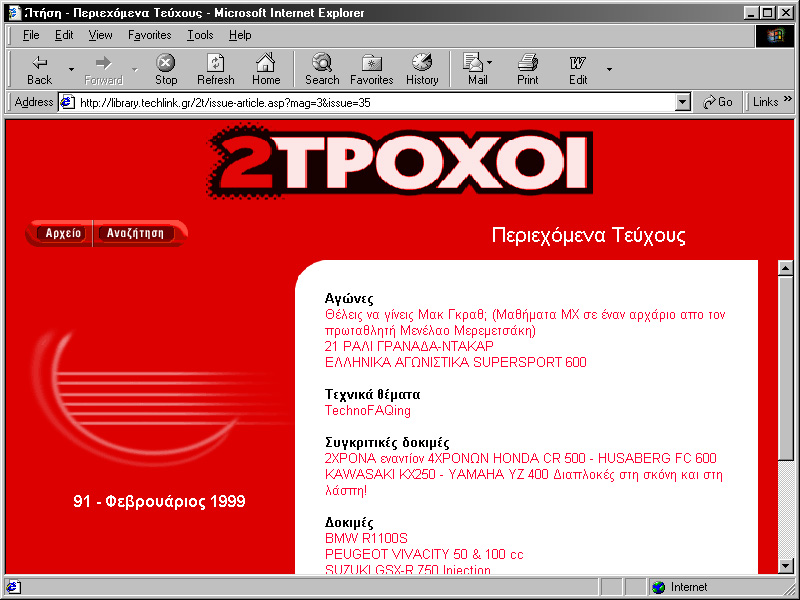The image size is (800, 600).
Task: Click the Συγκριτικές δοκιμές section heading
Action: (387, 442)
